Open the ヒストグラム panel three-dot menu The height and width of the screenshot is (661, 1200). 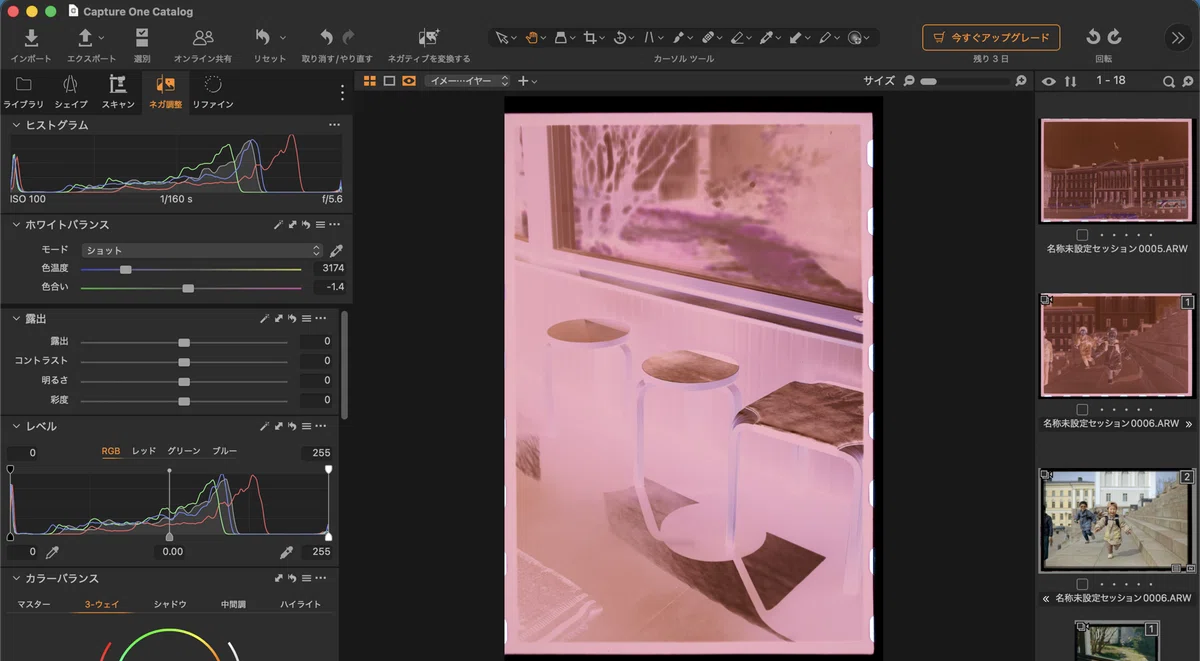click(334, 125)
